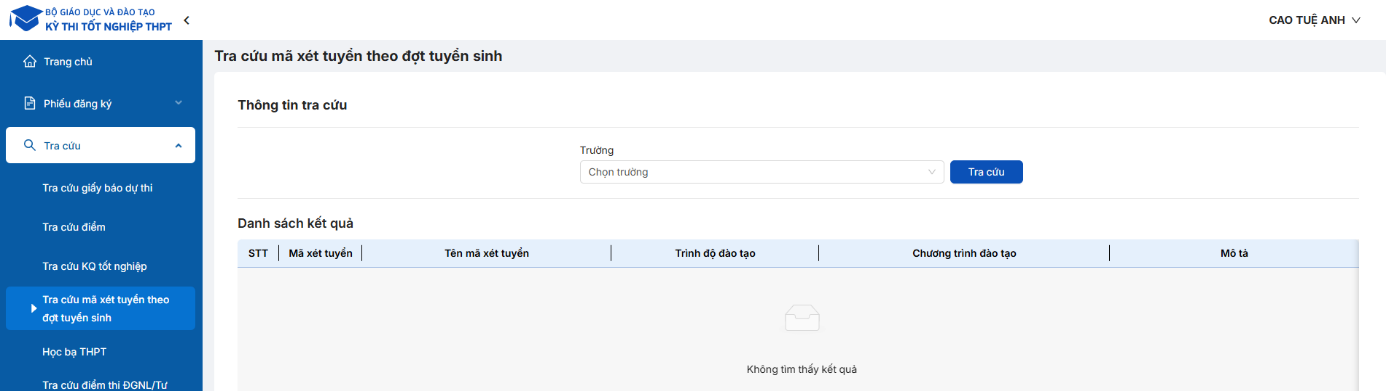Open Tra cứu giấy báo dự thi

97,187
